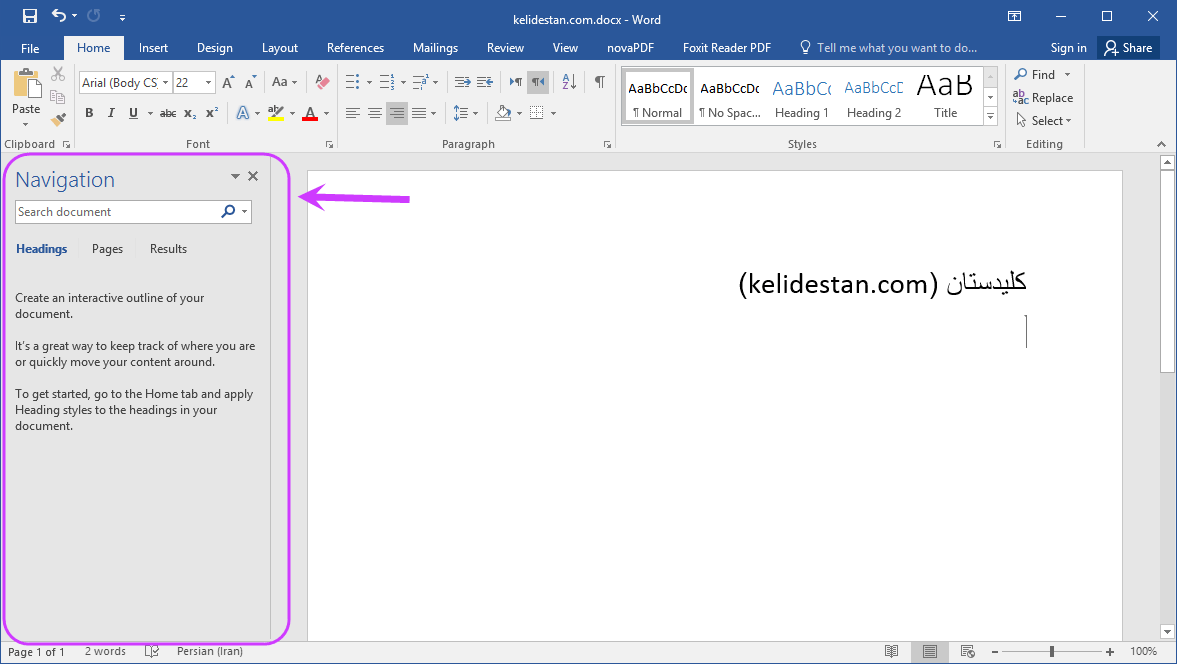Click the Replace button
The height and width of the screenshot is (664, 1177).
(x=1043, y=98)
